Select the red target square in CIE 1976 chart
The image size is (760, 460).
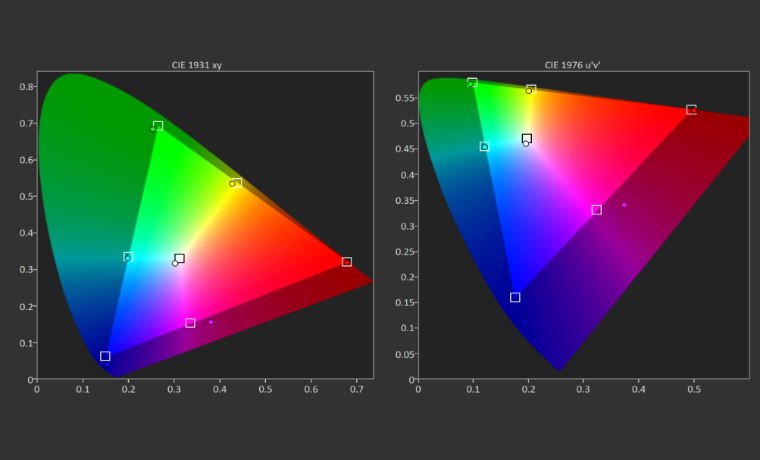coord(691,110)
